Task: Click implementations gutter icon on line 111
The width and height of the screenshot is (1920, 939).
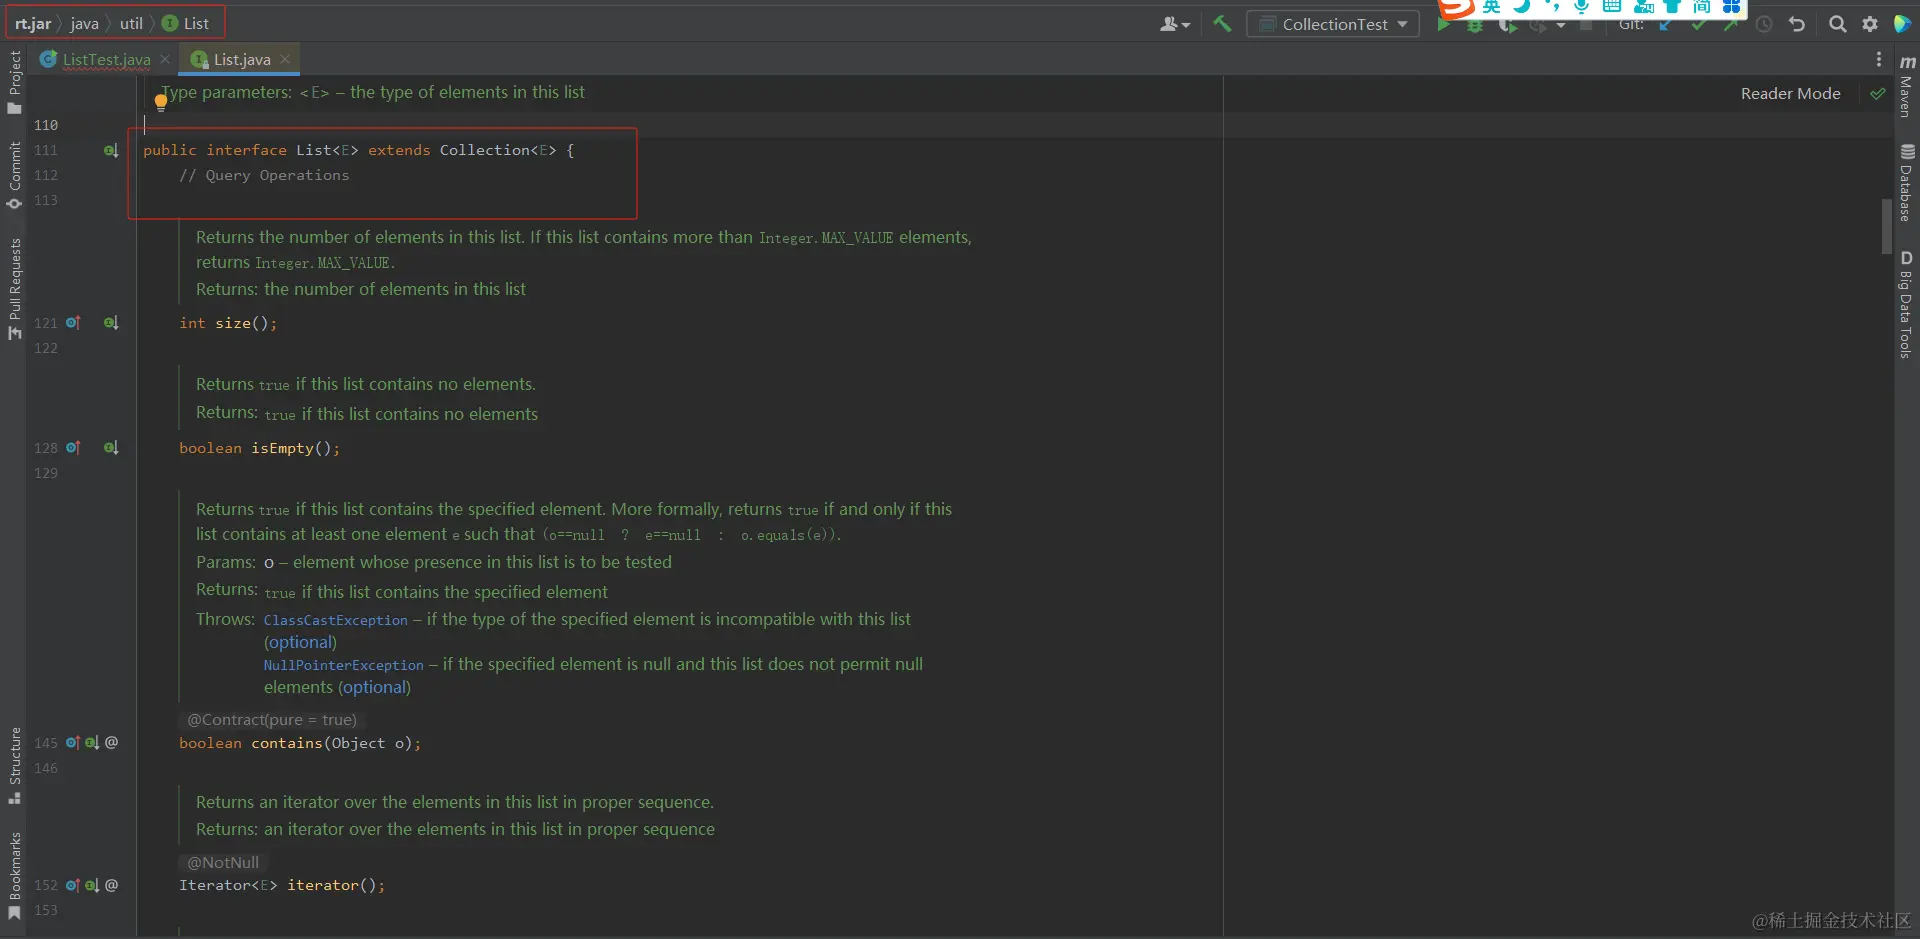Action: (x=111, y=150)
